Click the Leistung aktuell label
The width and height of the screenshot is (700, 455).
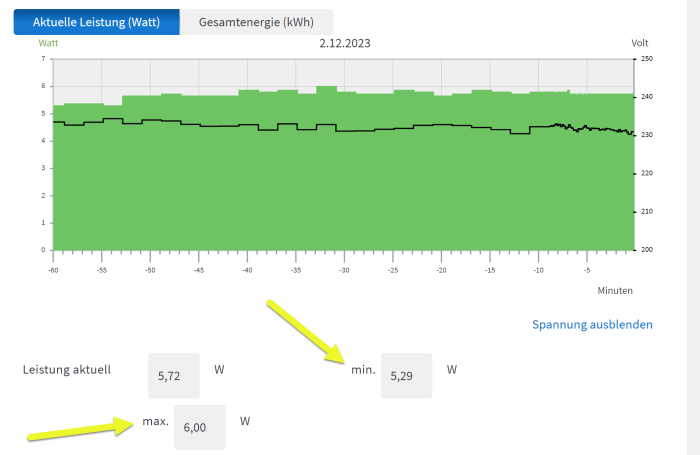[67, 369]
